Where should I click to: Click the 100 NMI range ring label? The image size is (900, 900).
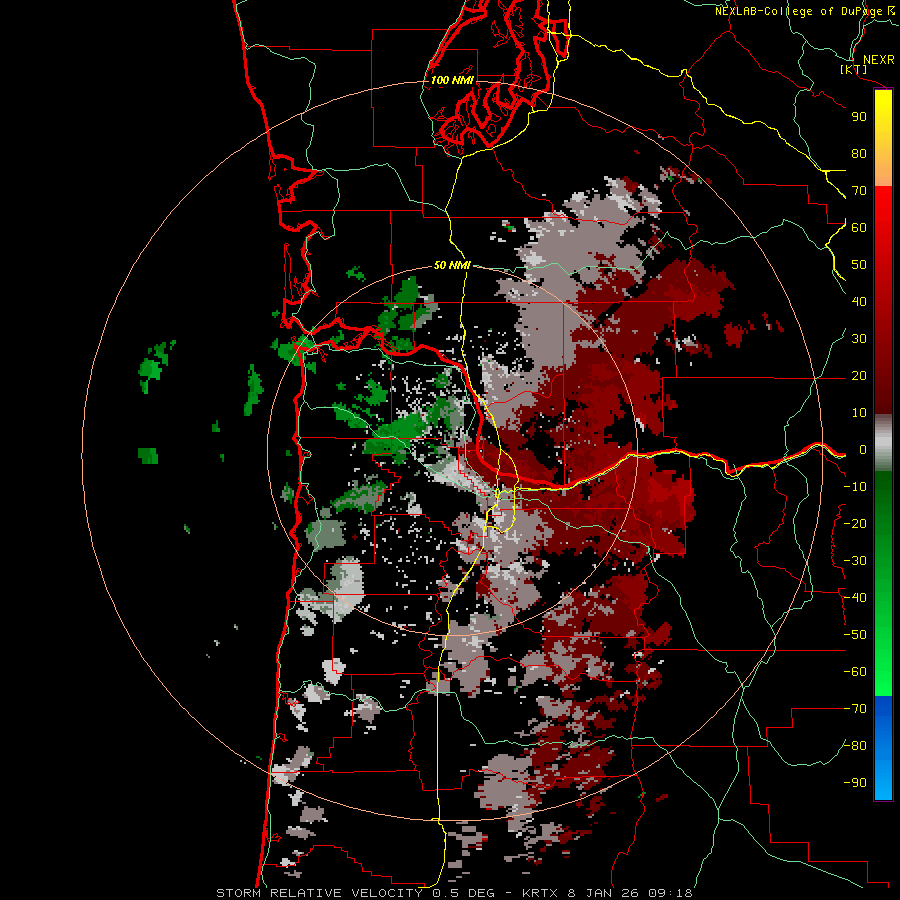click(452, 80)
